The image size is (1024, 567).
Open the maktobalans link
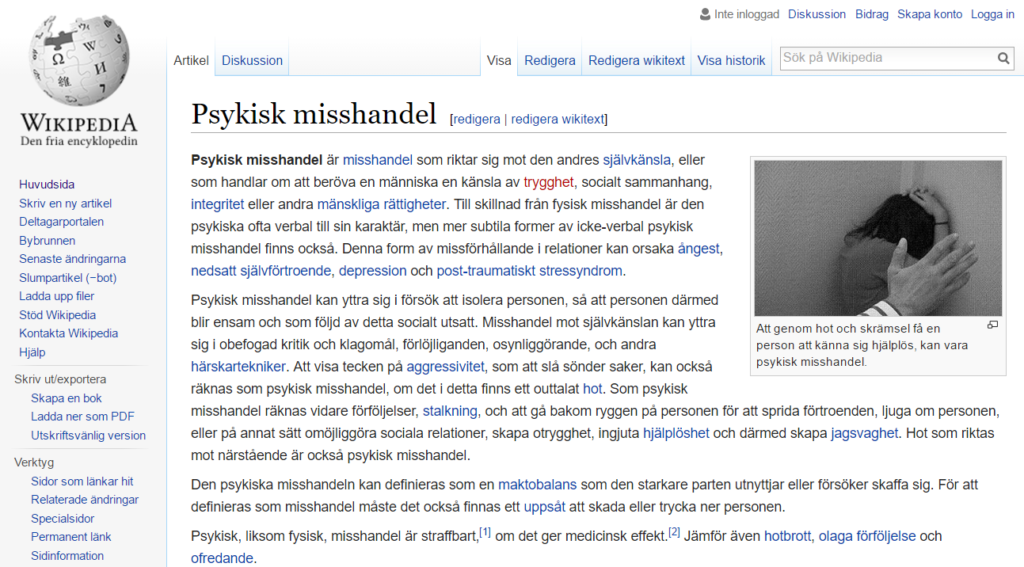(537, 485)
